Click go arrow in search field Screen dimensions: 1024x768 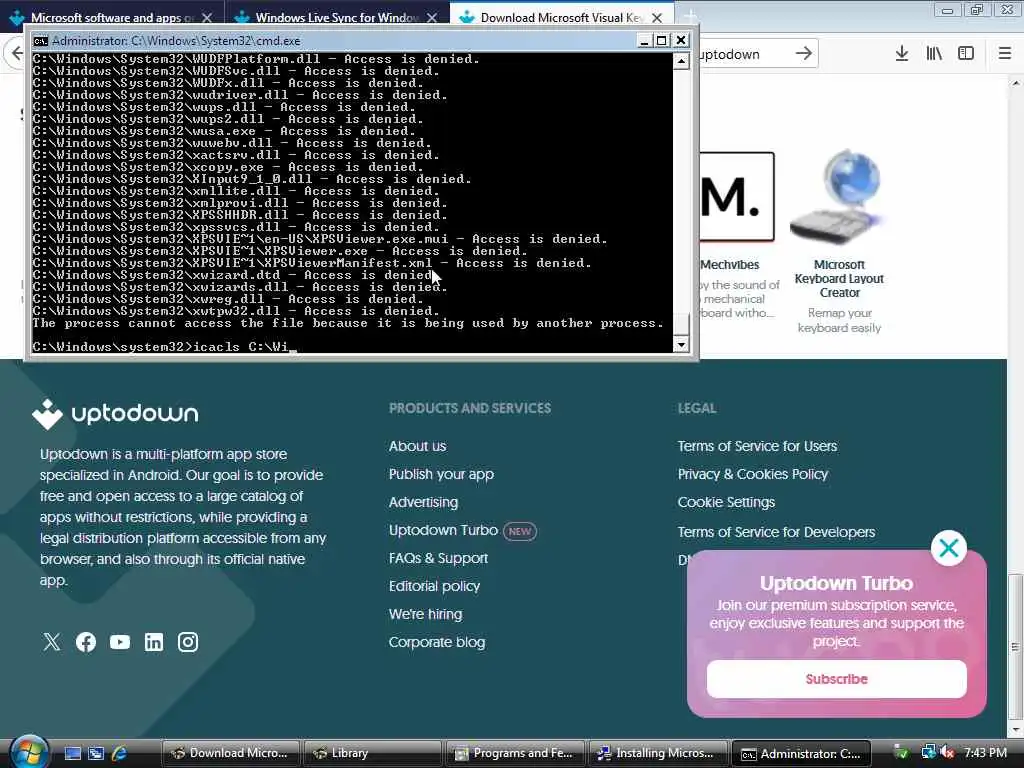pyautogui.click(x=803, y=54)
